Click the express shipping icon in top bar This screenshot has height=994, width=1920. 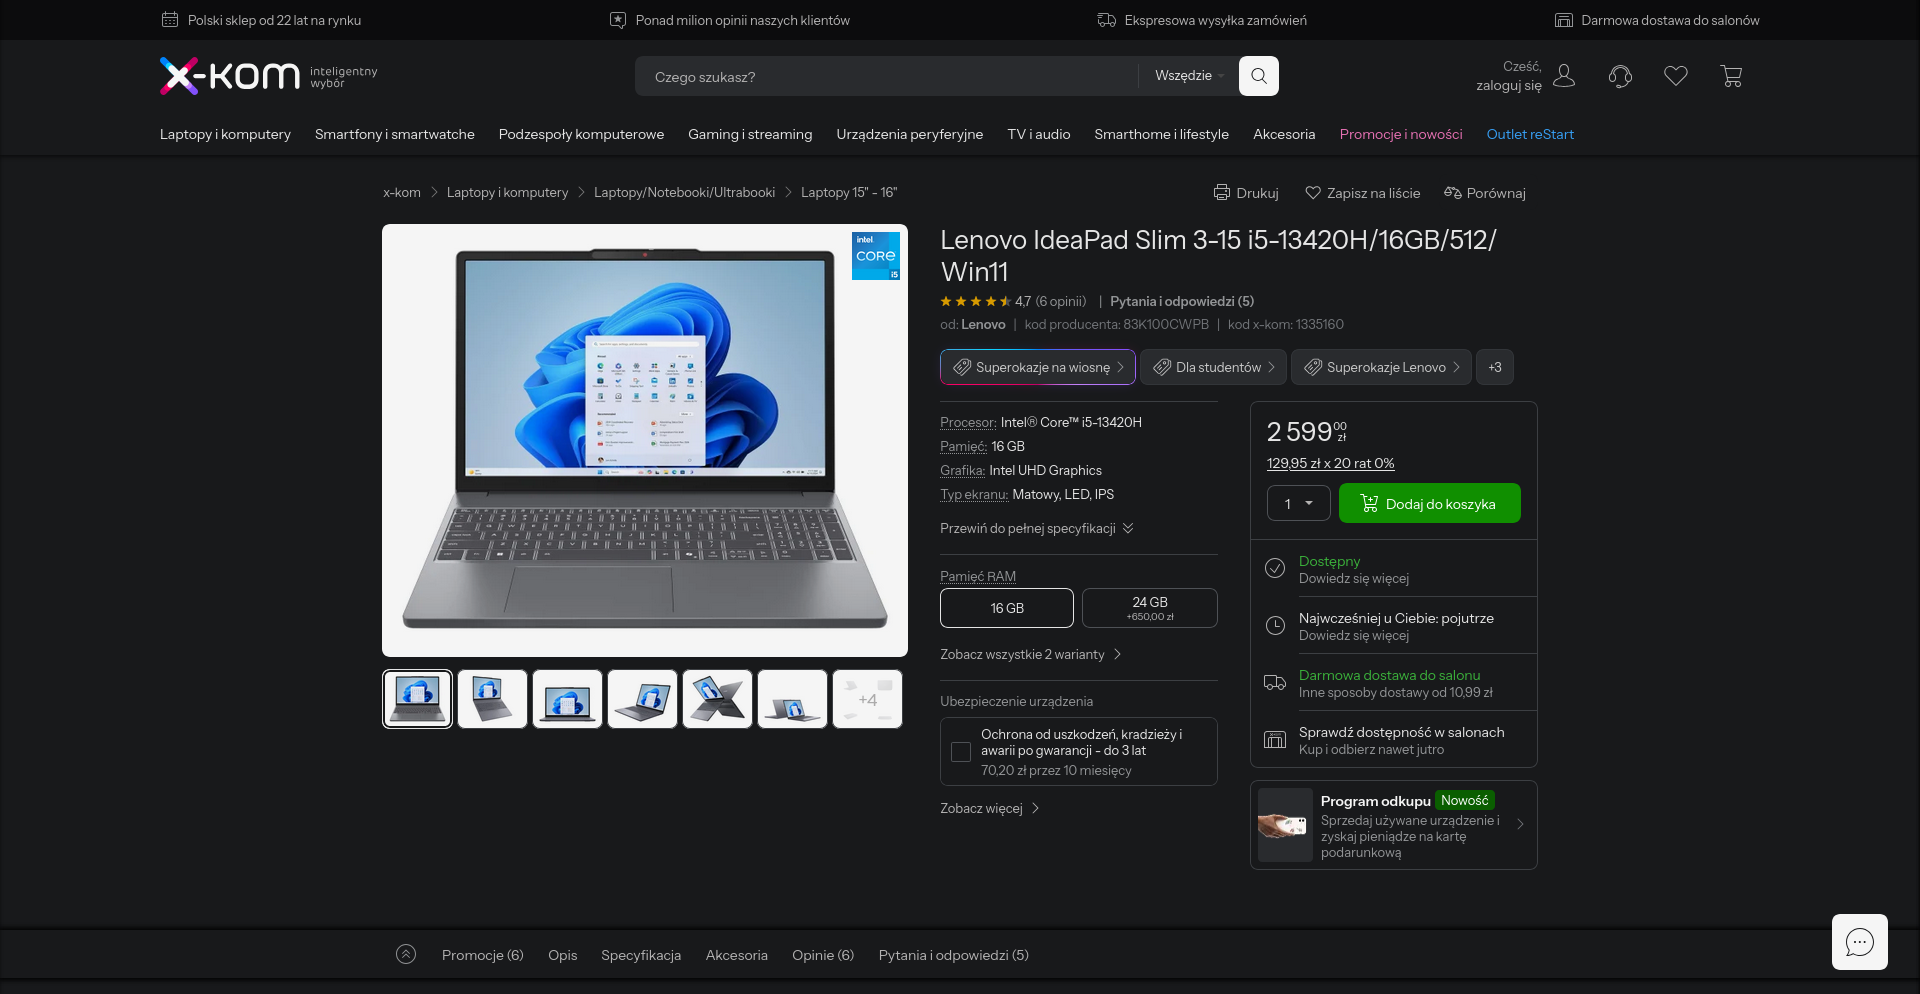coord(1107,20)
